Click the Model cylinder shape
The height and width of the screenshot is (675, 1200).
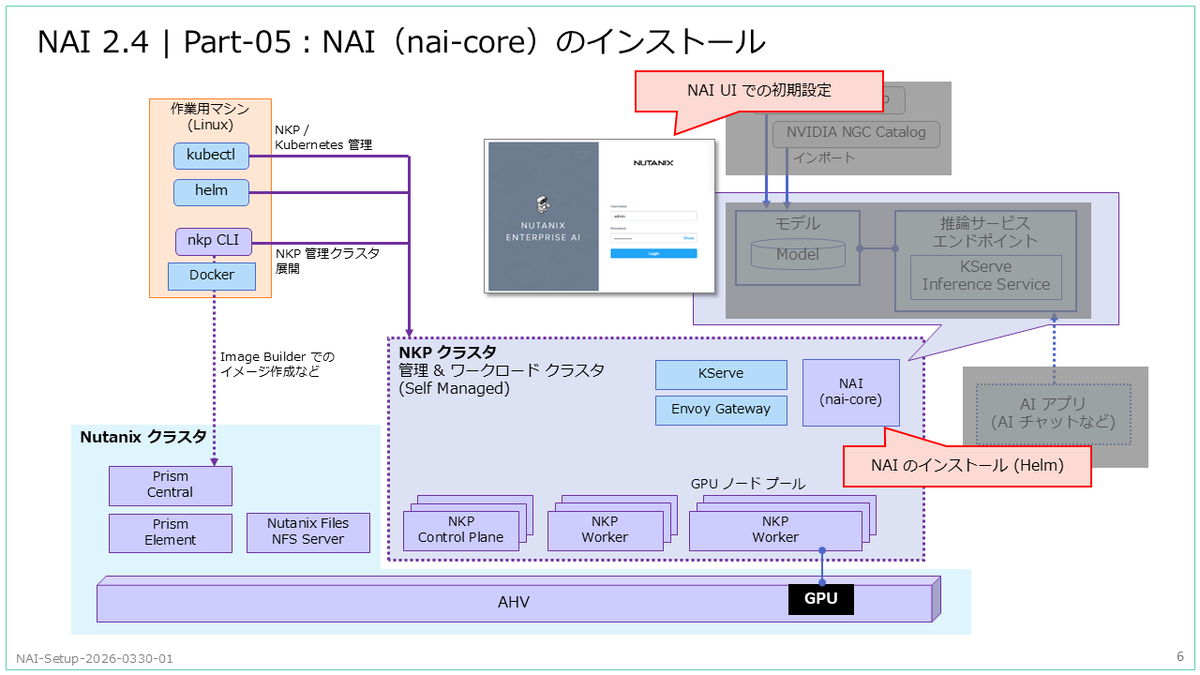pos(798,253)
